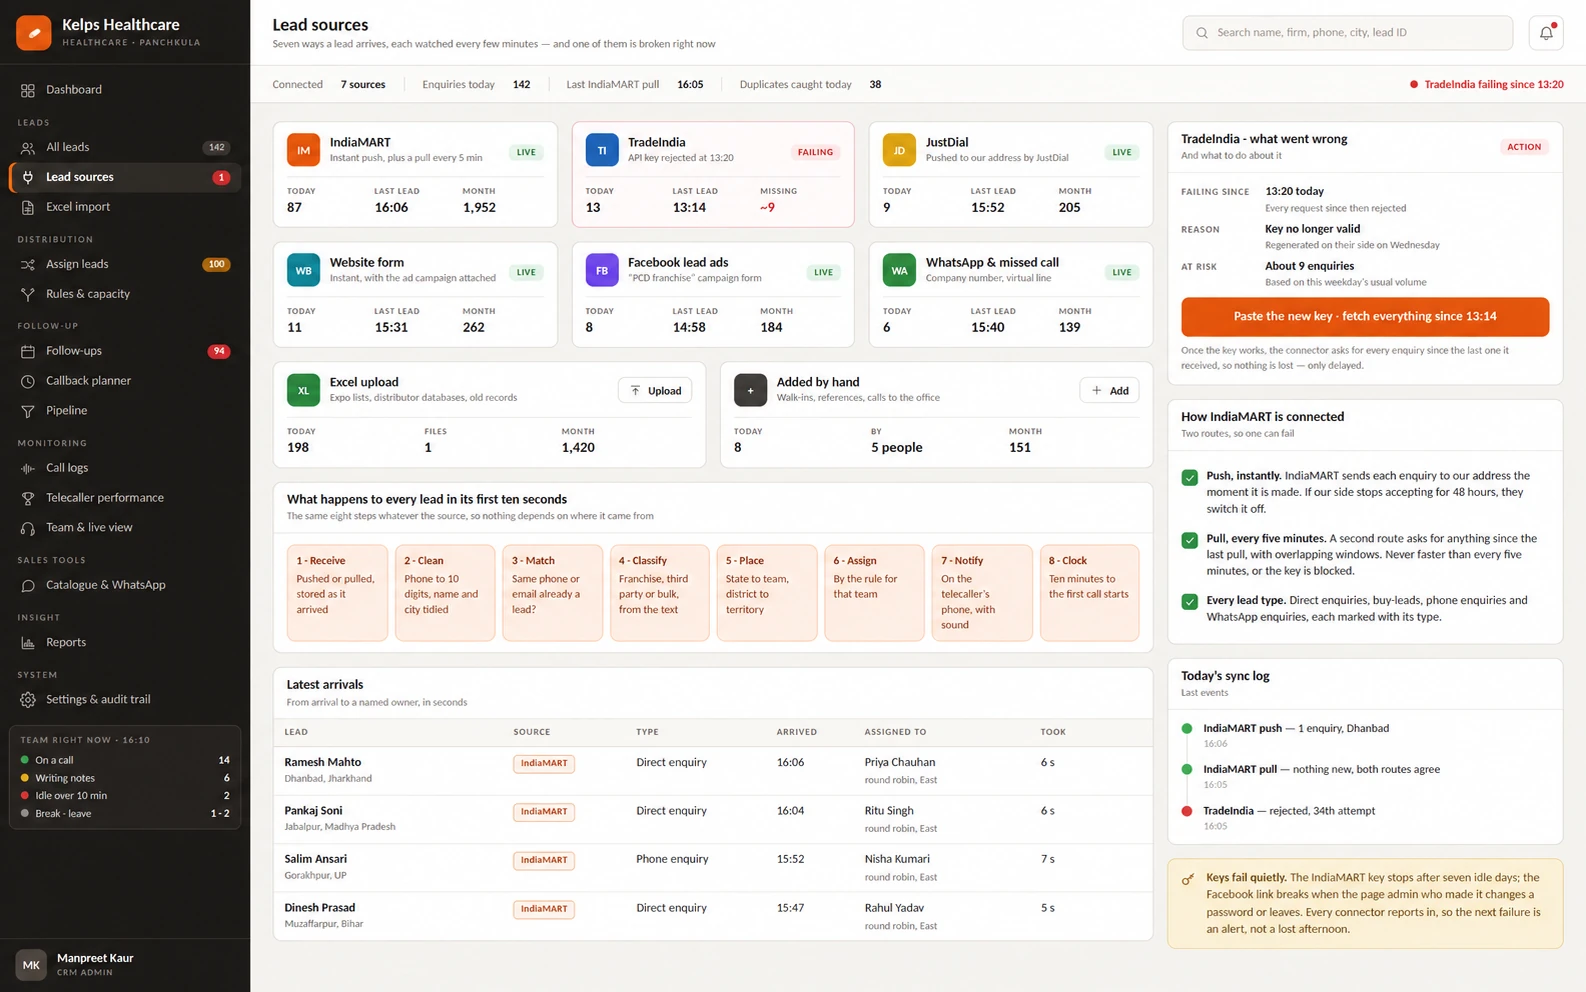Toggle the 'Every lead type' checkbox
1586x992 pixels.
(1189, 602)
